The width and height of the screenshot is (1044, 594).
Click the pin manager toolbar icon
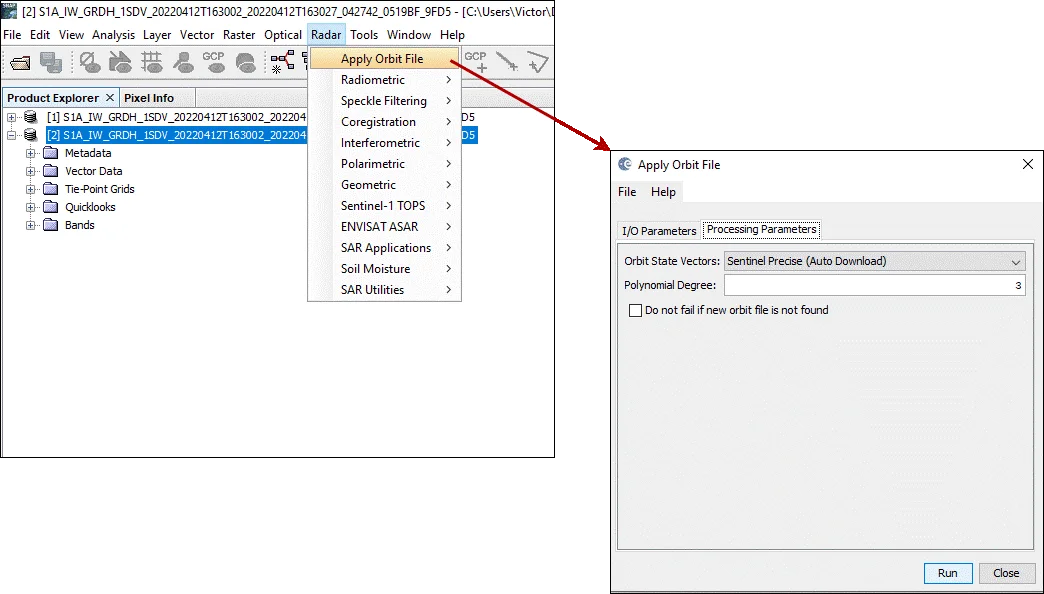click(184, 62)
